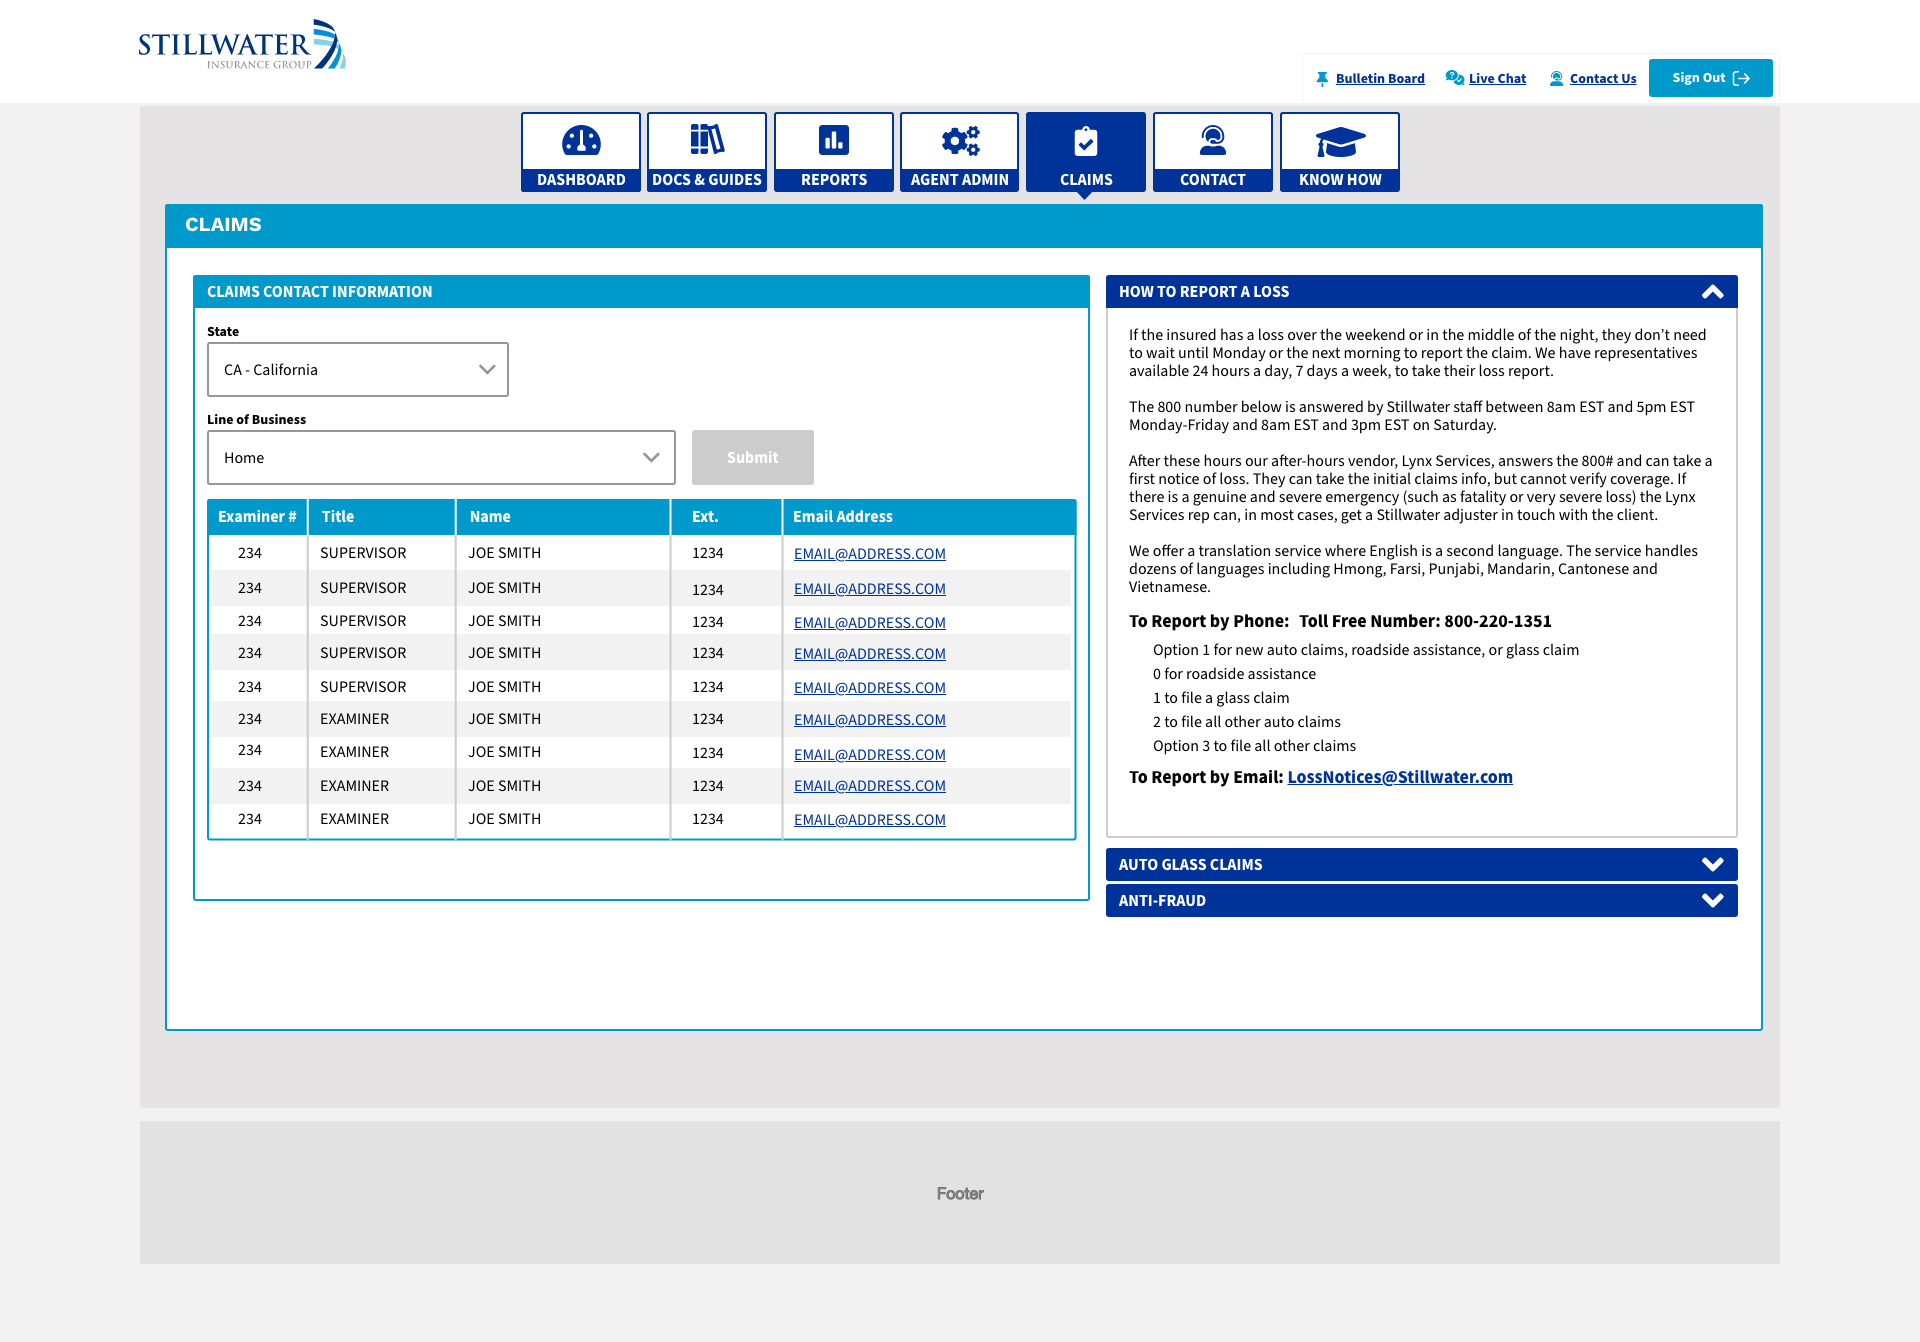Click the Contact headset agent icon
The width and height of the screenshot is (1920, 1342).
click(x=1213, y=140)
